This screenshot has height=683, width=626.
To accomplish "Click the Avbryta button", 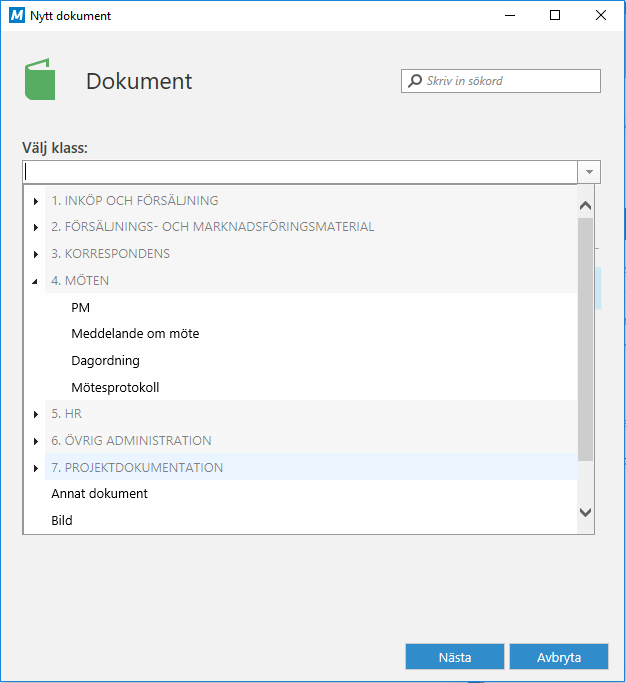I will click(558, 657).
